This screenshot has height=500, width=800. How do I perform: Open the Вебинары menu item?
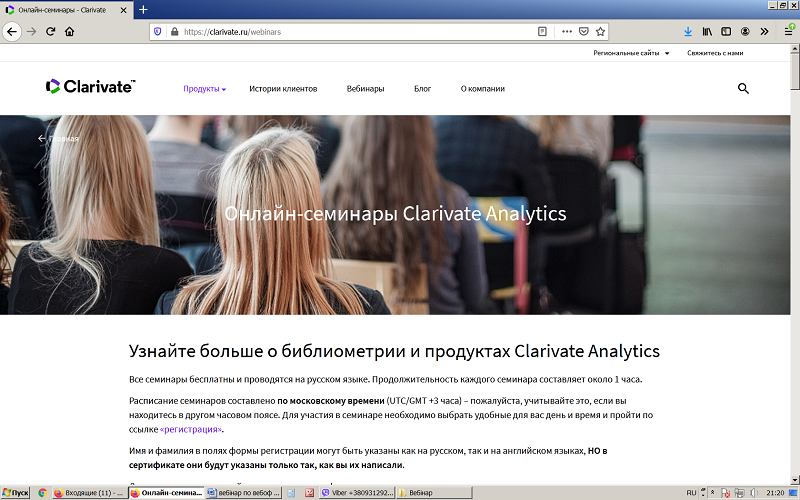(x=365, y=89)
